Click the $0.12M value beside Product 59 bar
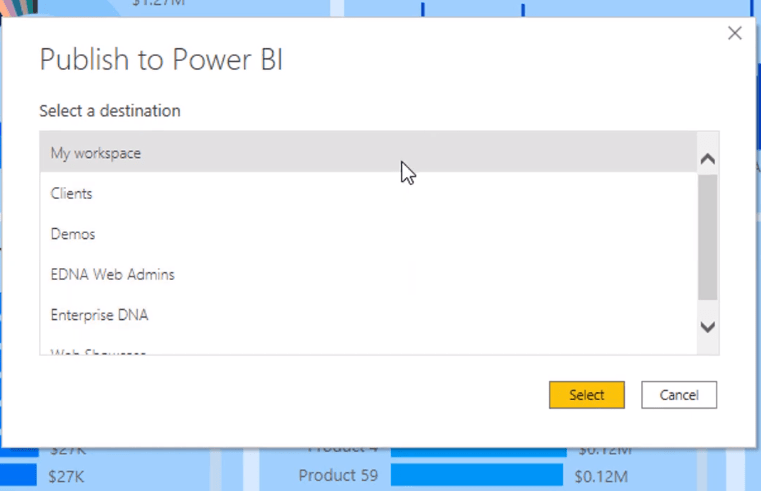The image size is (761, 491). tap(601, 476)
